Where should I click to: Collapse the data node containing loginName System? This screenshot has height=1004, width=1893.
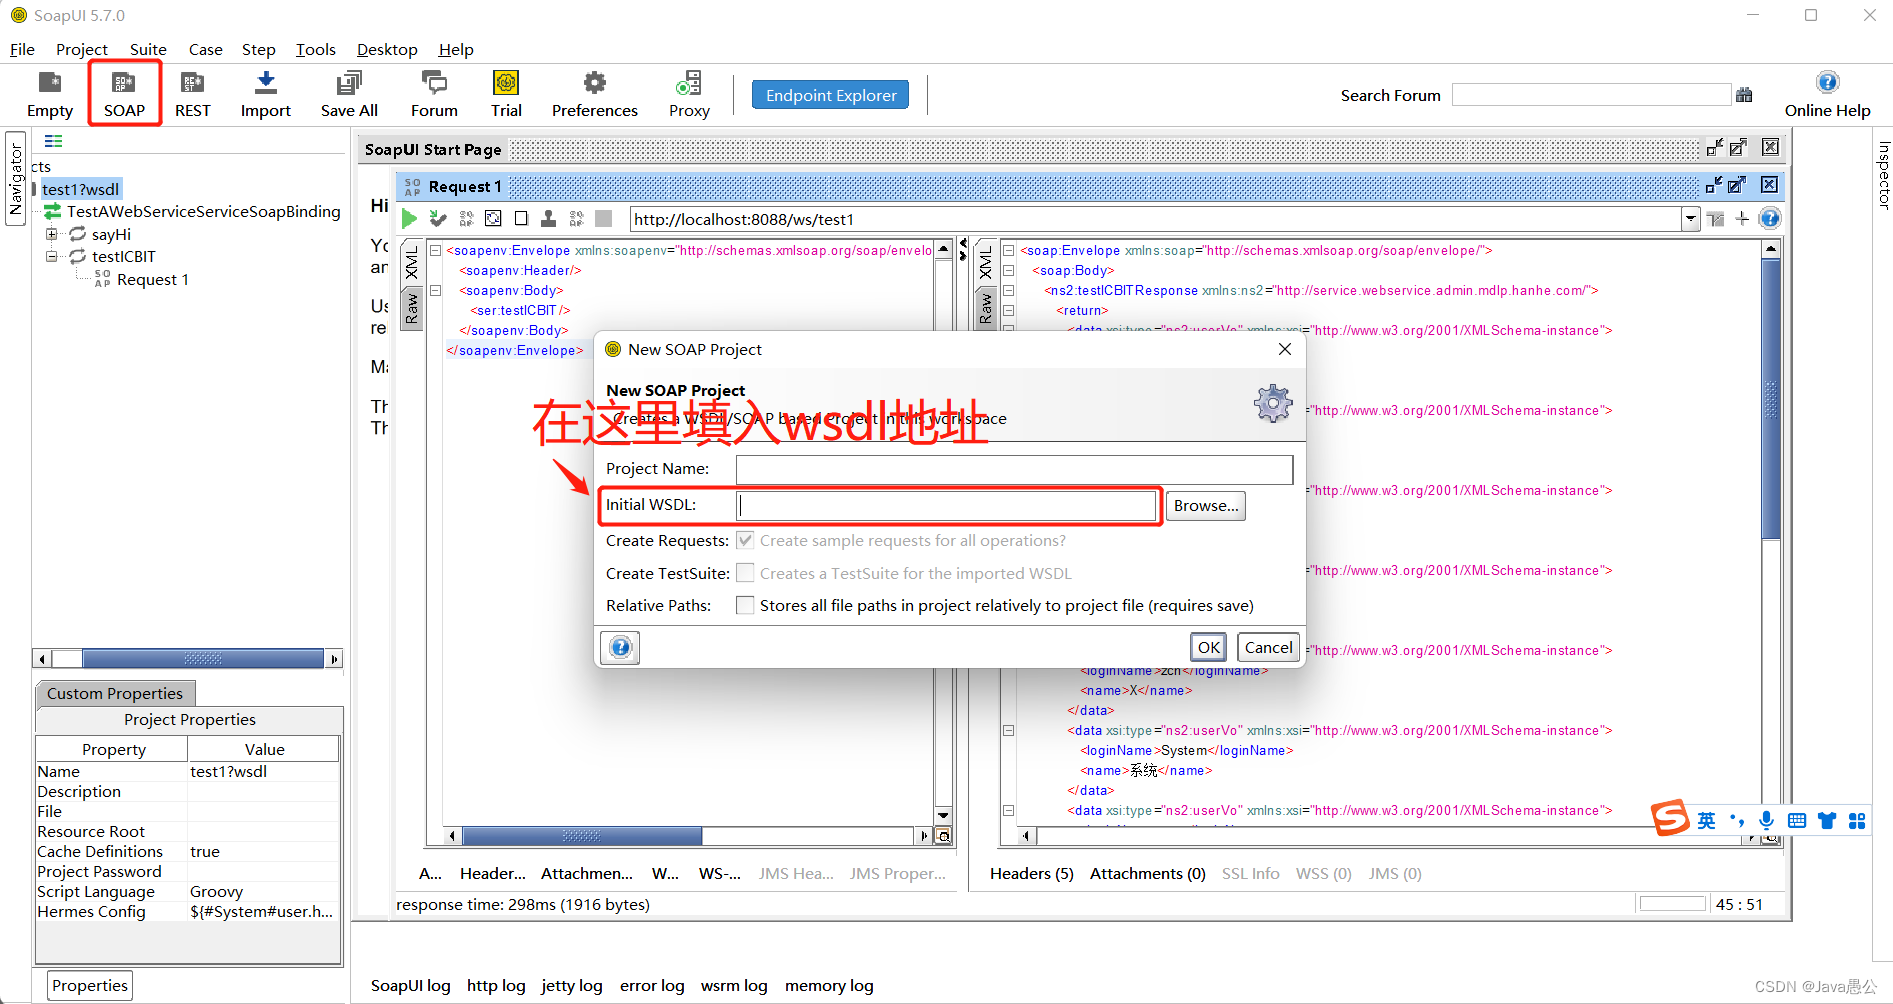coord(1009,730)
